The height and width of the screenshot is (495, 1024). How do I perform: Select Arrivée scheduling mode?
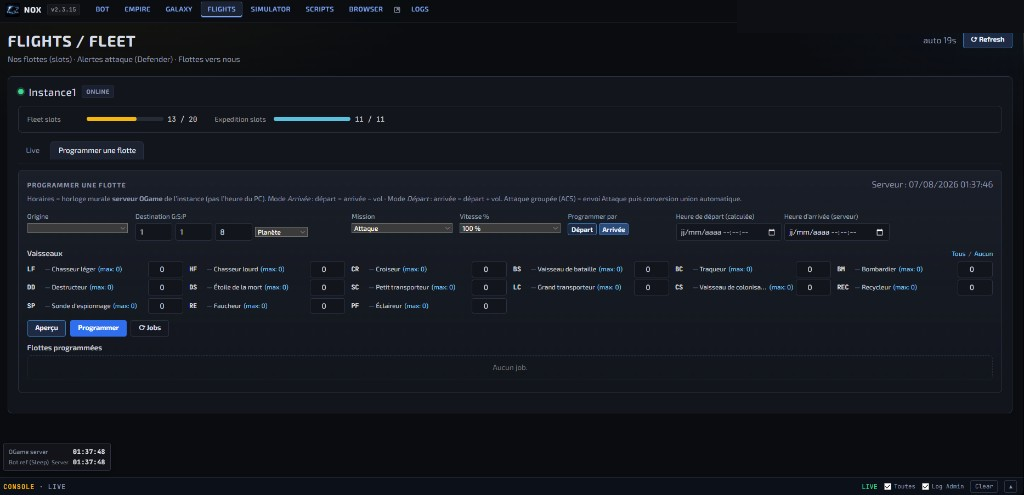614,229
